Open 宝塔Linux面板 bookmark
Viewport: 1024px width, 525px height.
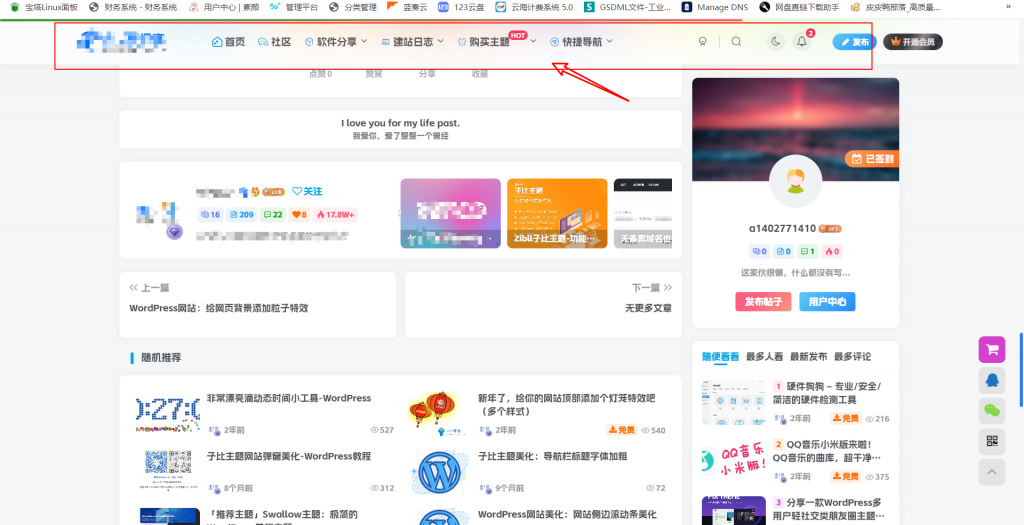44,7
